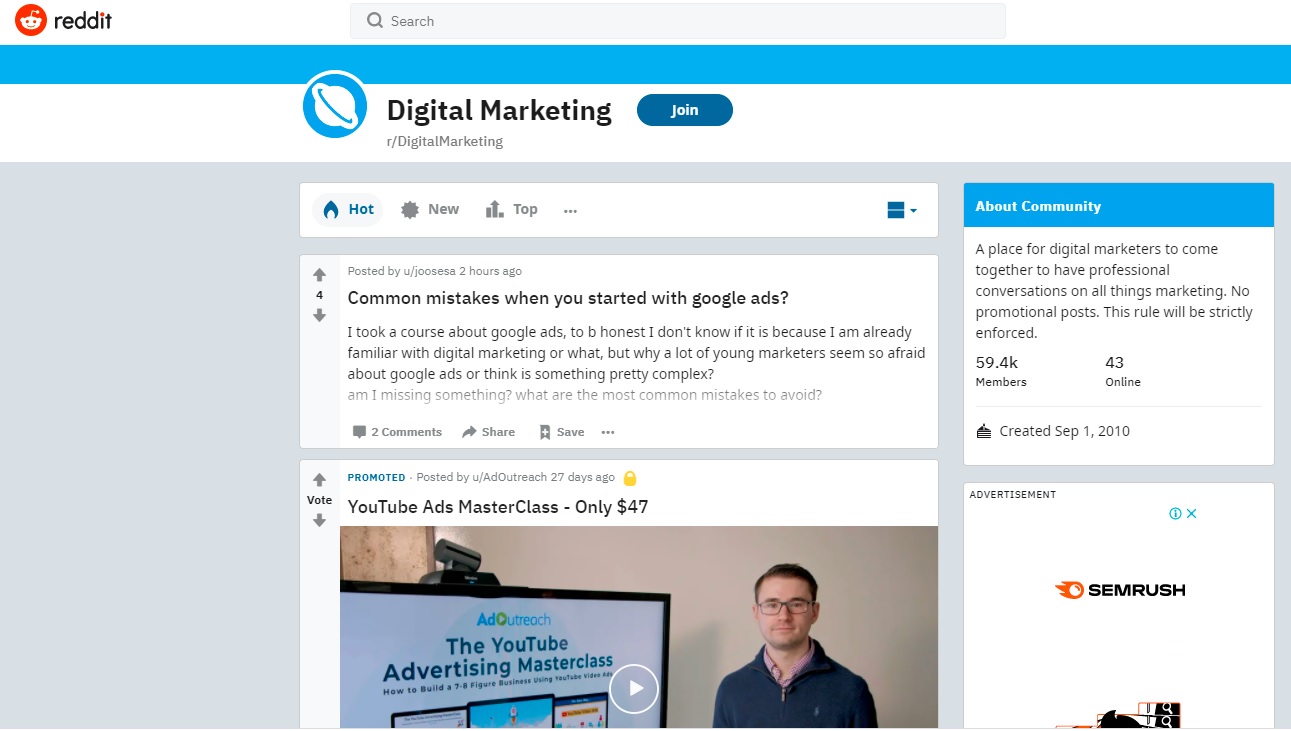
Task: Save the google ads mistakes post
Action: pyautogui.click(x=561, y=432)
